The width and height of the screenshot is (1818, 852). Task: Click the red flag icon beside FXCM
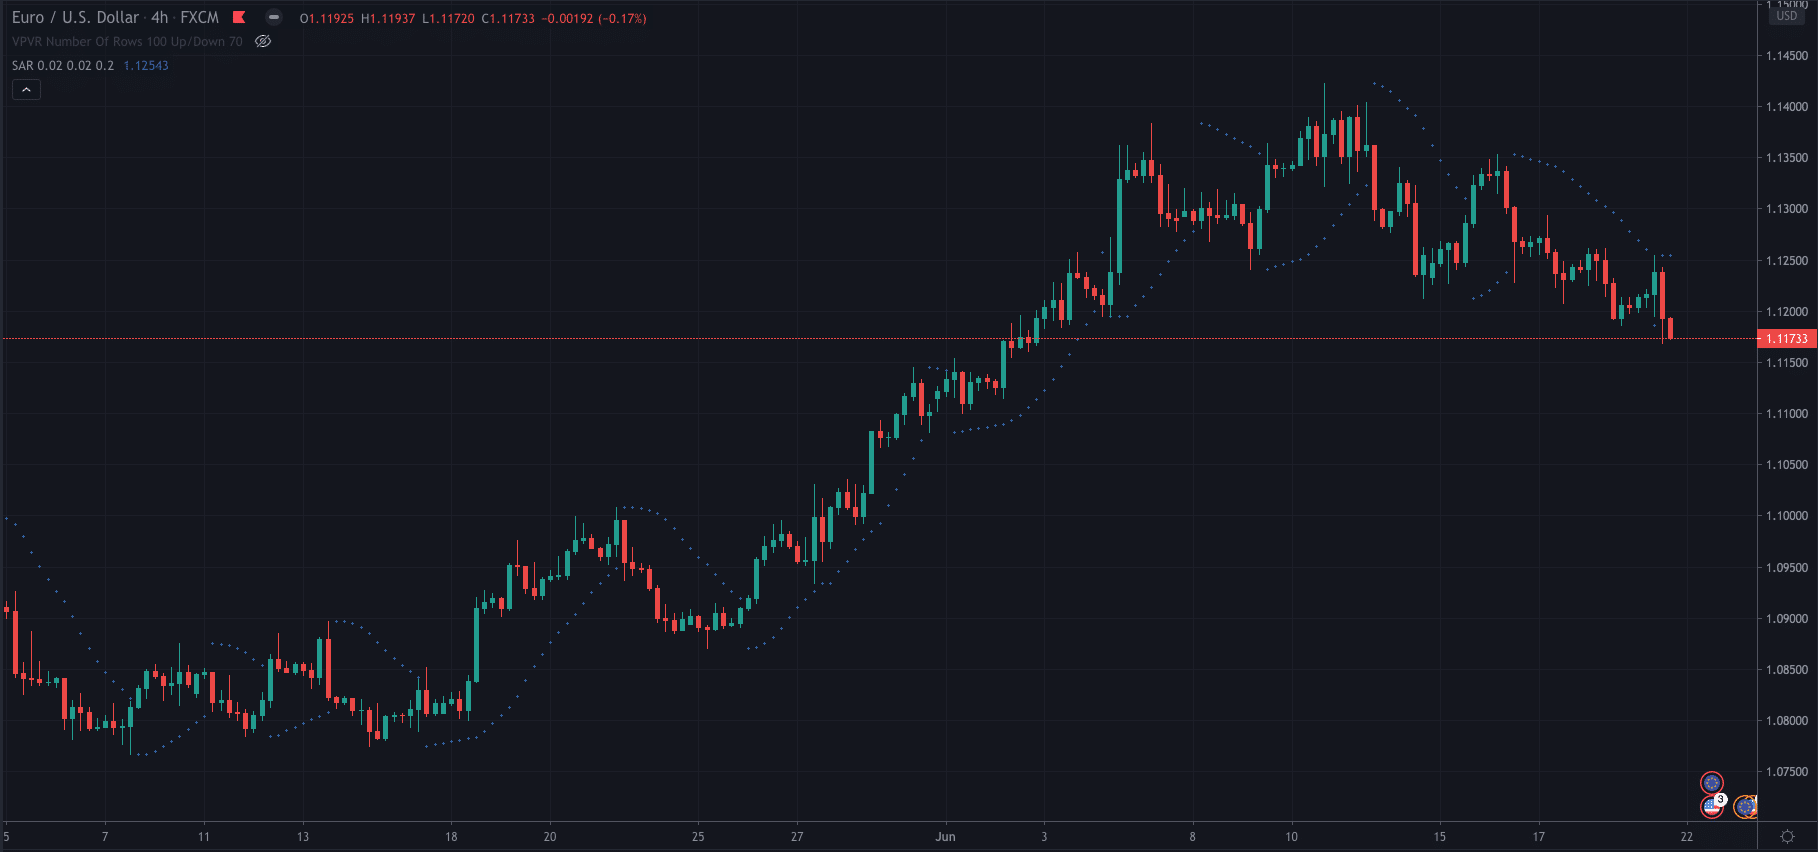click(239, 17)
